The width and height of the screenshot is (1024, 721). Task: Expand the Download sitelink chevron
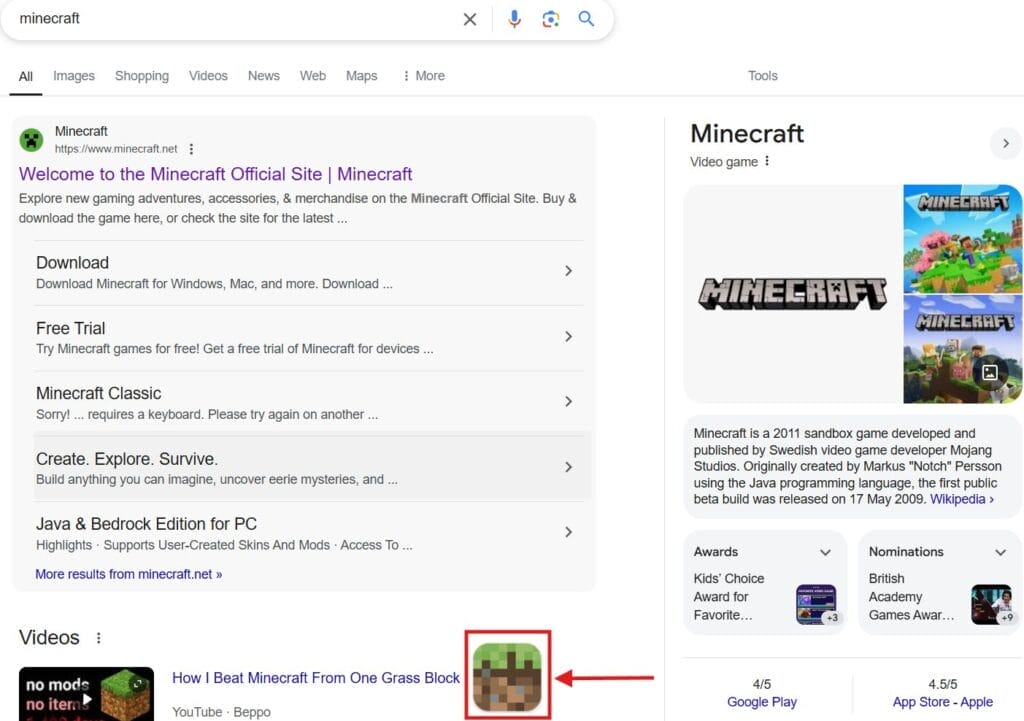(569, 271)
